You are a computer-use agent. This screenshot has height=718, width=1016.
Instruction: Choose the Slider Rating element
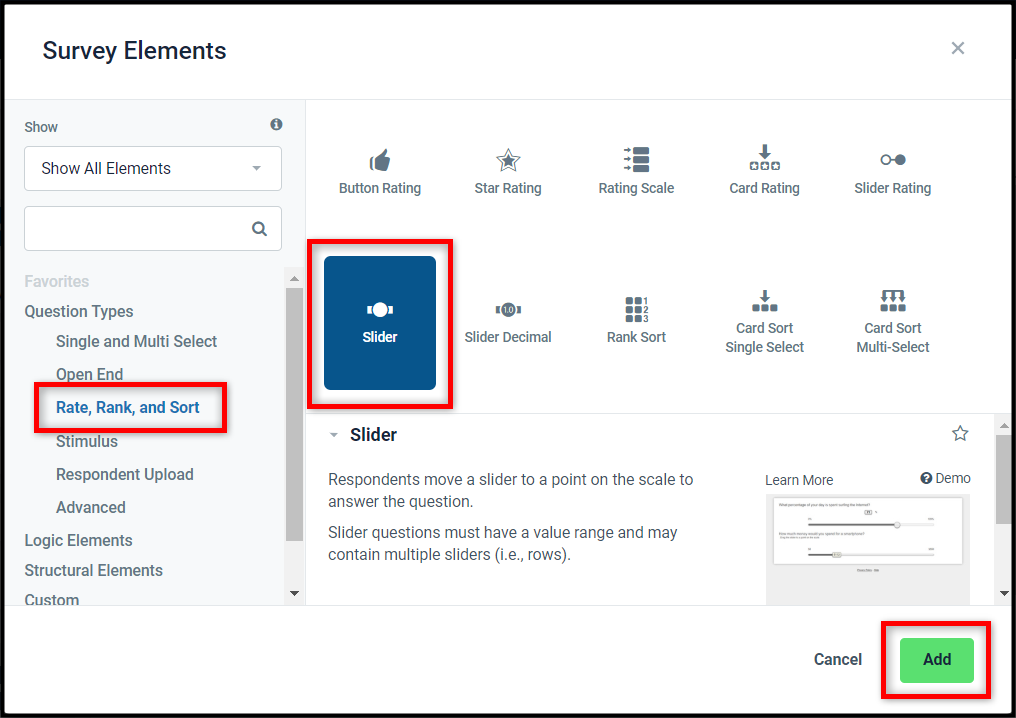[892, 172]
